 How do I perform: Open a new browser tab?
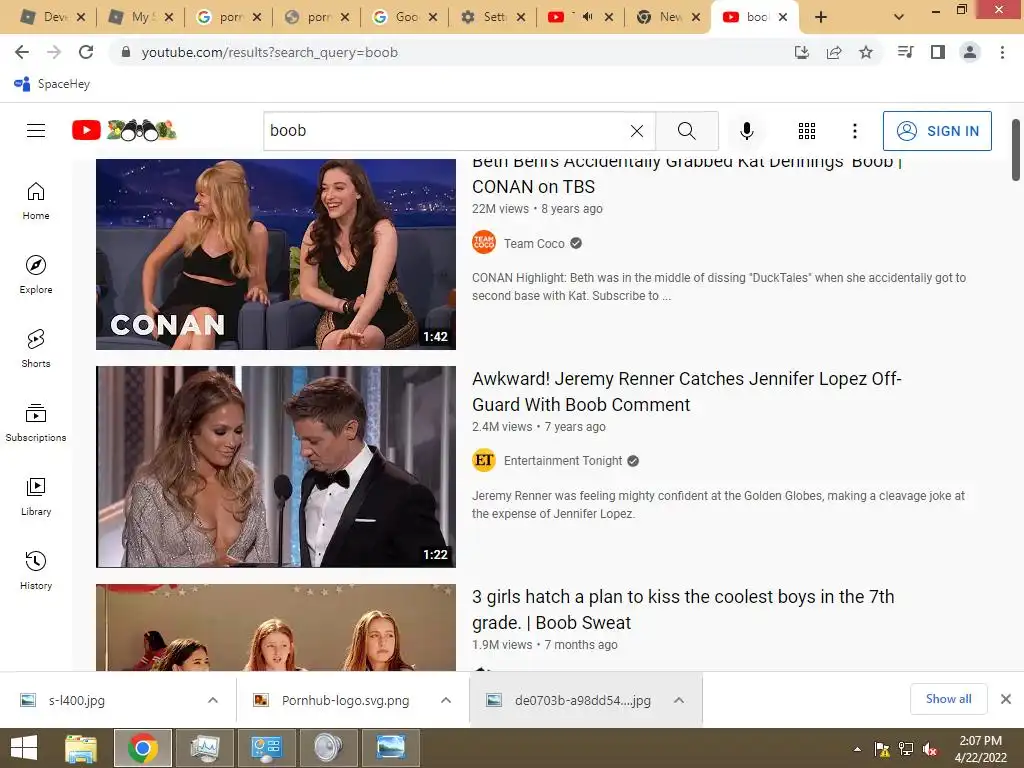[821, 17]
